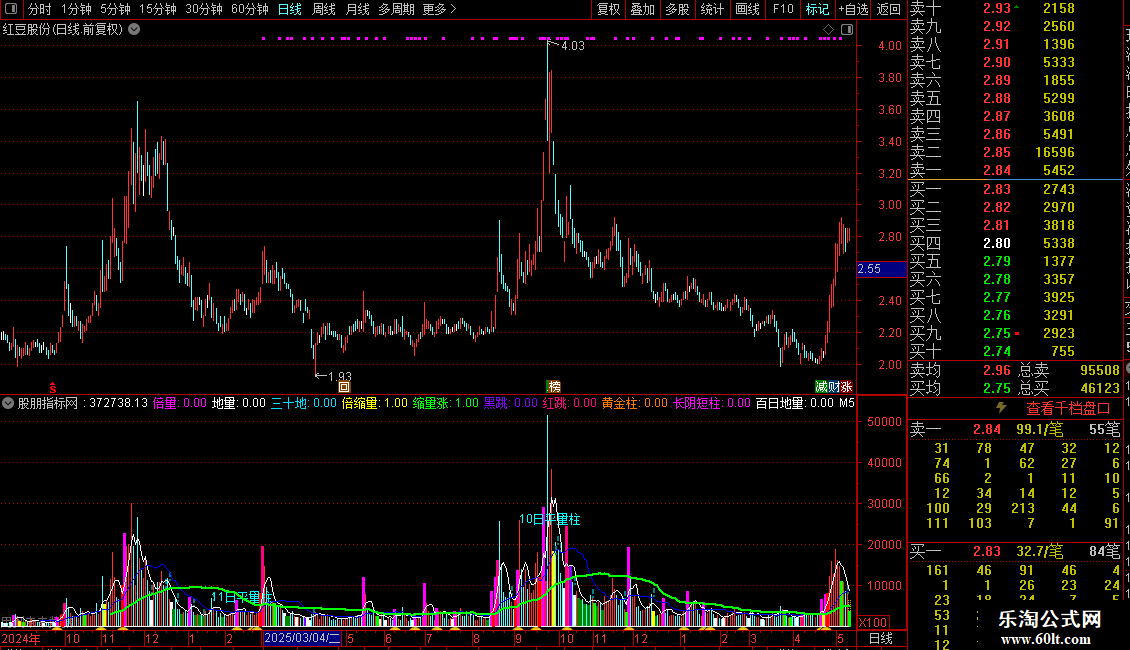Click the lightning bolt icon in the order panel
Viewport: 1130px width, 650px height.
1001,408
